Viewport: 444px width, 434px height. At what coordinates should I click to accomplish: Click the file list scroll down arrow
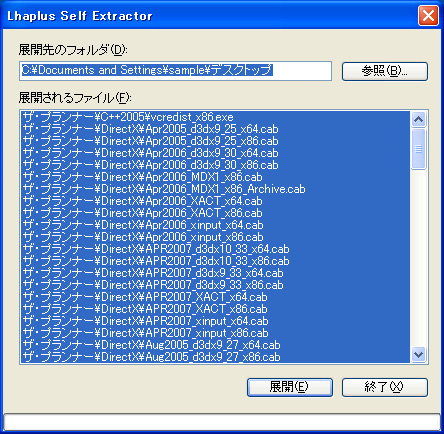pos(418,354)
